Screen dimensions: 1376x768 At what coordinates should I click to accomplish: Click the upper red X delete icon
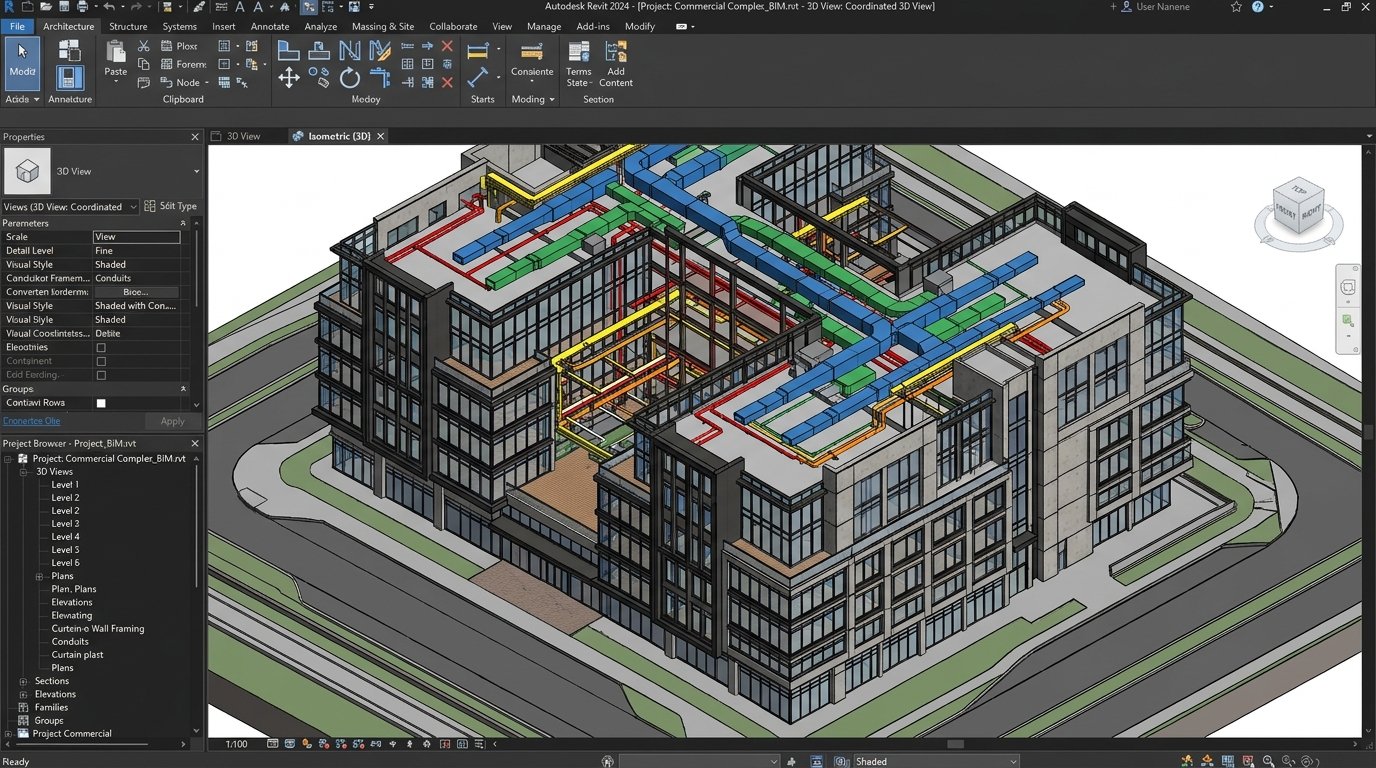point(447,46)
